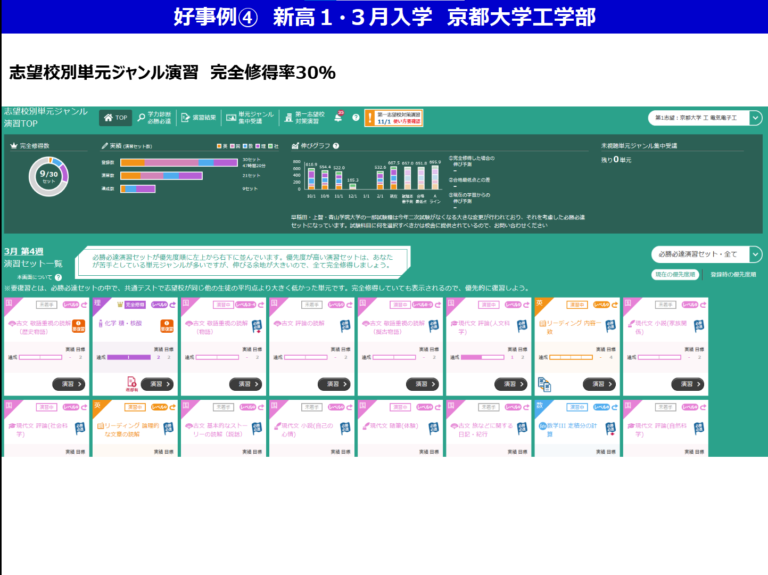
Task: Click flag icon on 古文 敬語重視の読解(物語) card
Action: coord(257,326)
